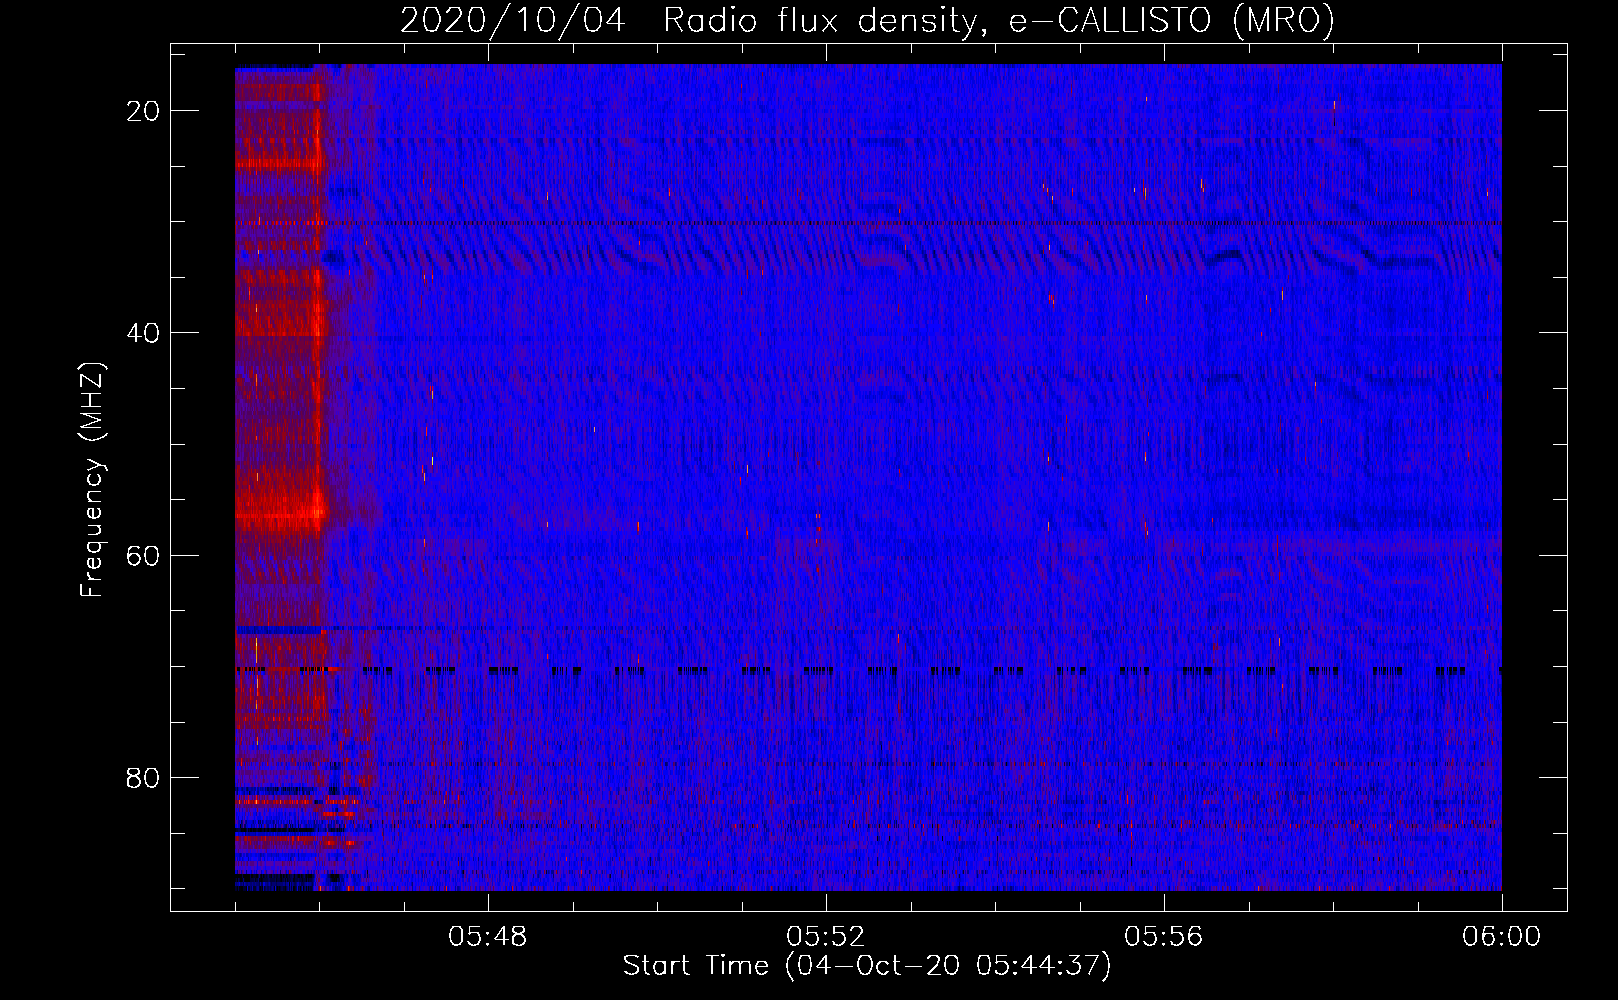Viewport: 1618px width, 1000px height.
Task: Click the 05:56 time tick label
Action: (x=1164, y=937)
